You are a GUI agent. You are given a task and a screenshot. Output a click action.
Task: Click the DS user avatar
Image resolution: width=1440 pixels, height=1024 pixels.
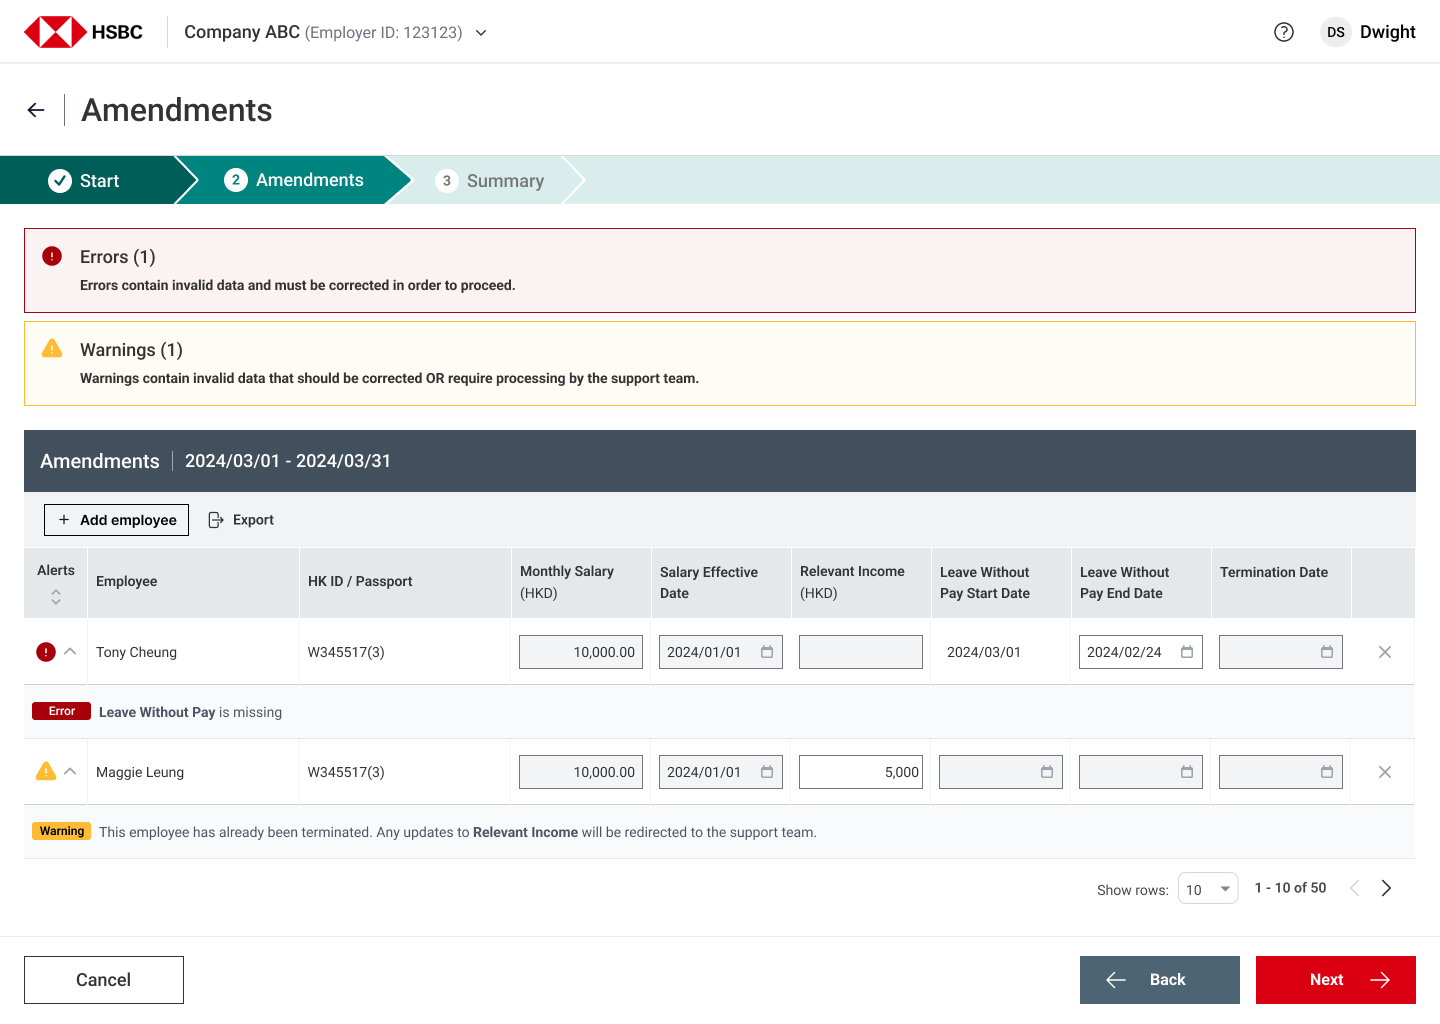1336,32
